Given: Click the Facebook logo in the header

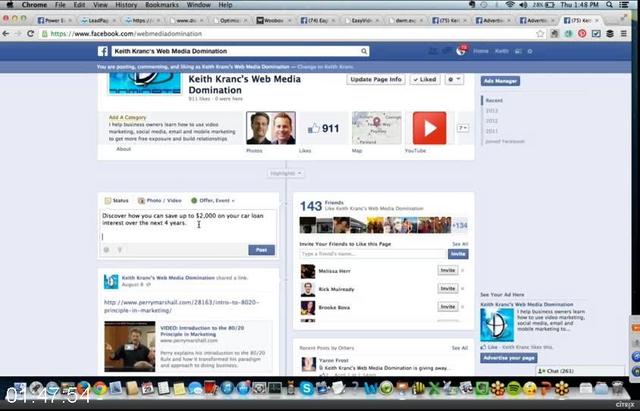Looking at the screenshot, I should tap(102, 51).
